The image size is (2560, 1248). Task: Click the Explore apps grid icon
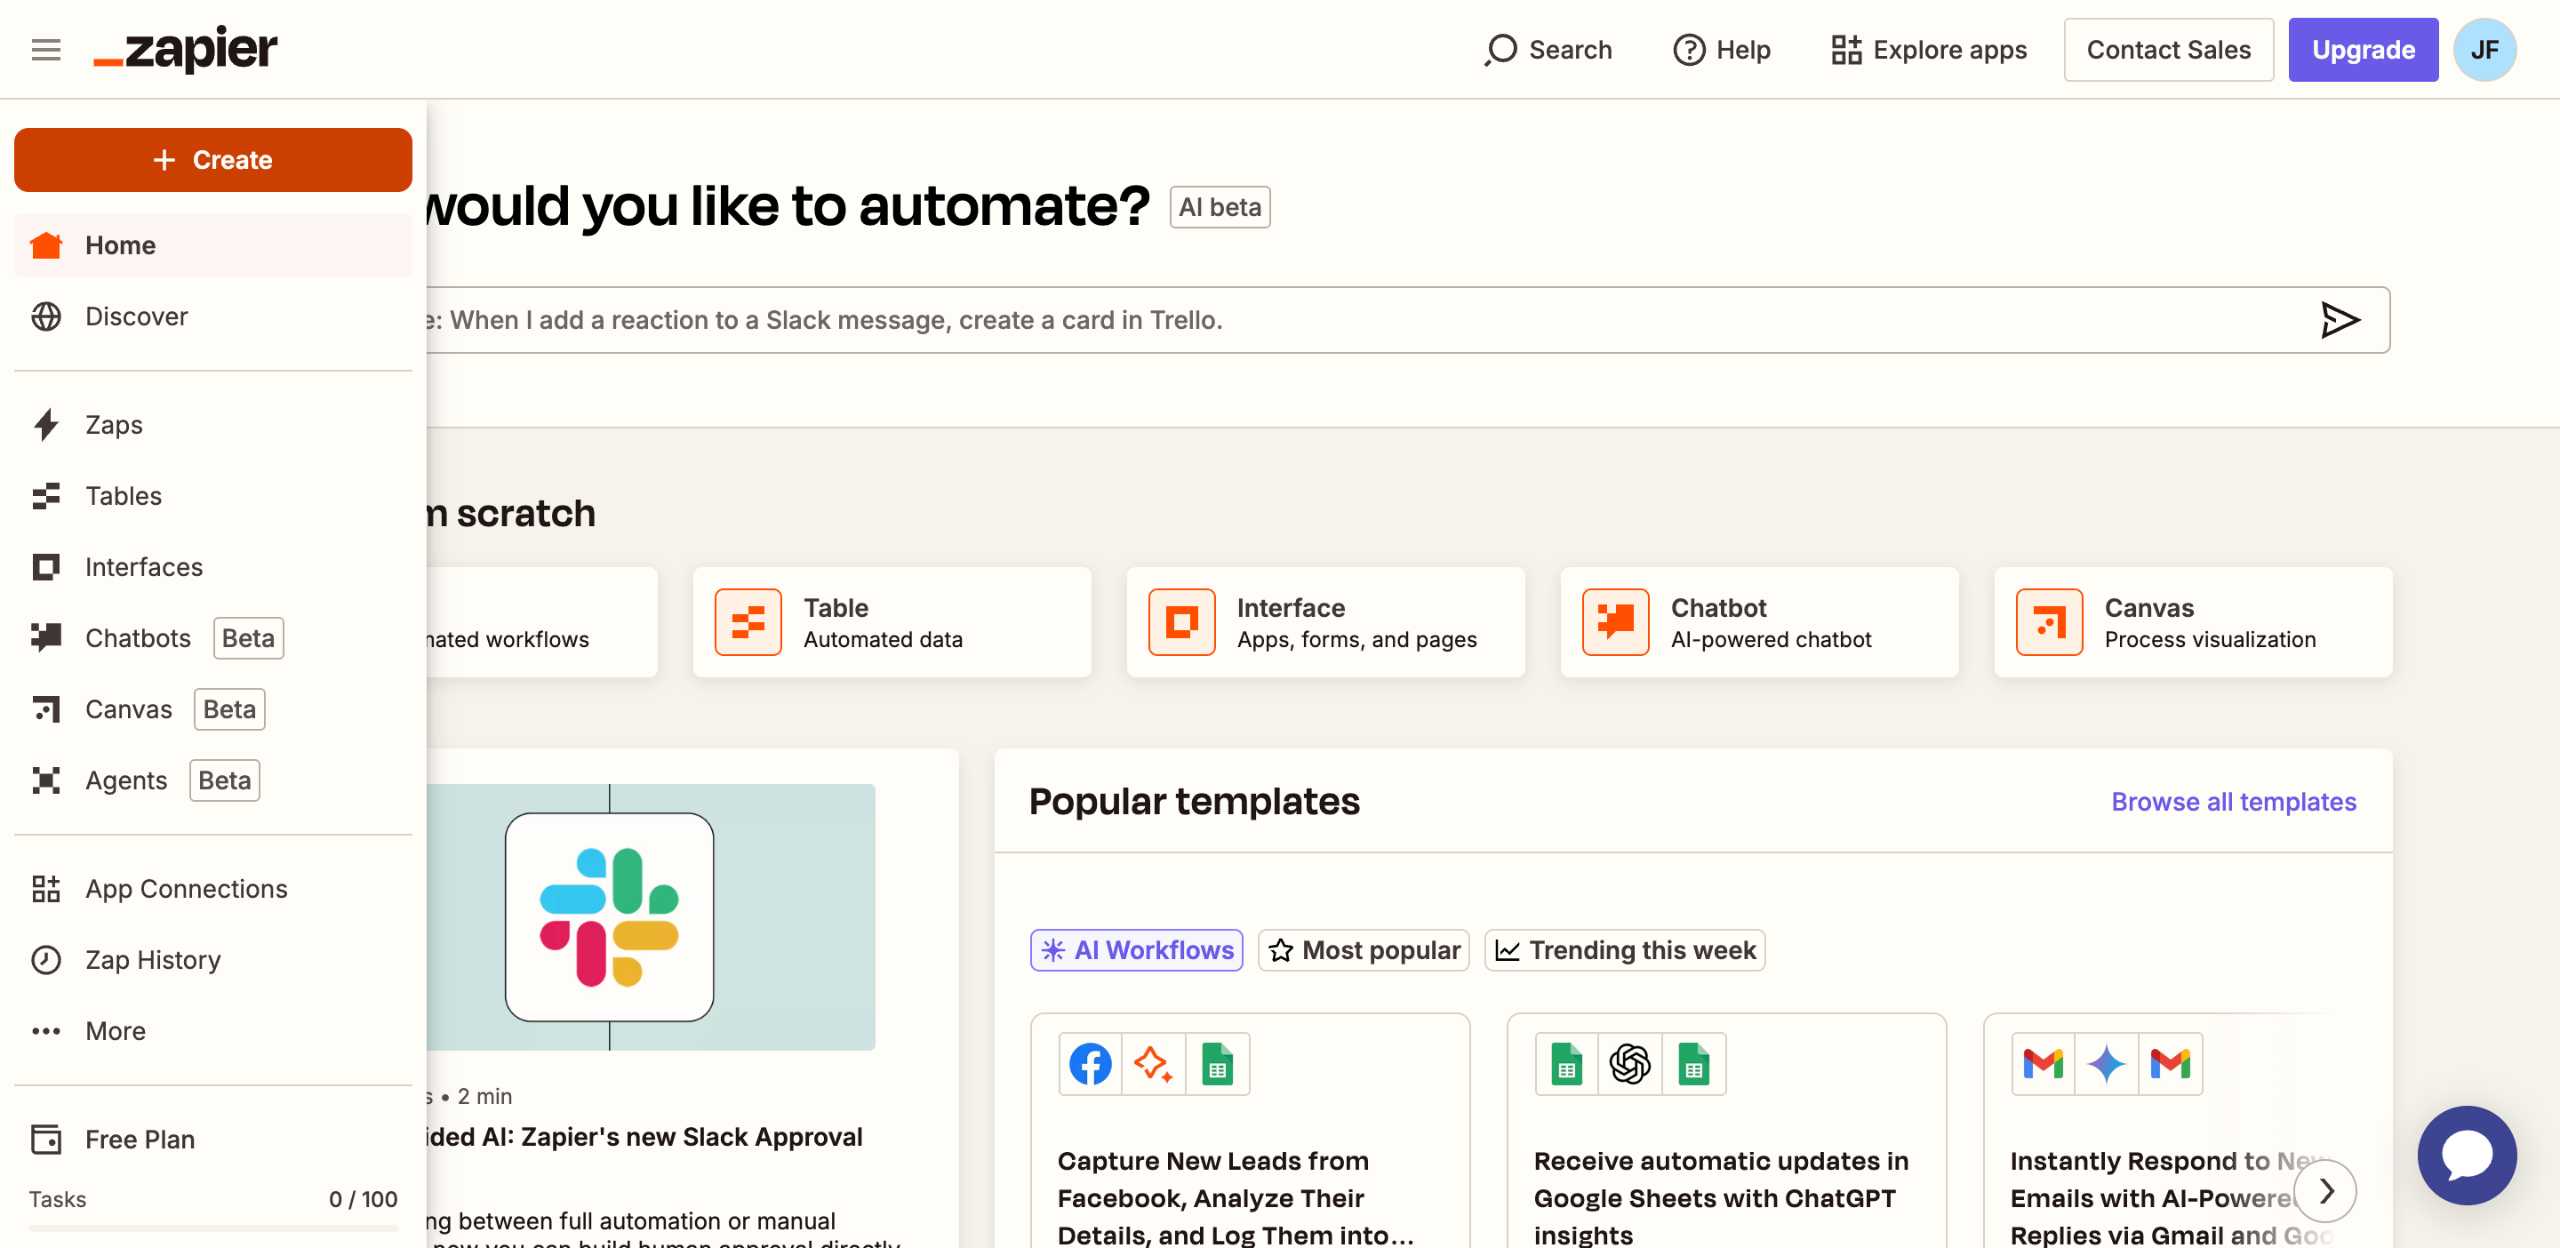[x=1846, y=50]
